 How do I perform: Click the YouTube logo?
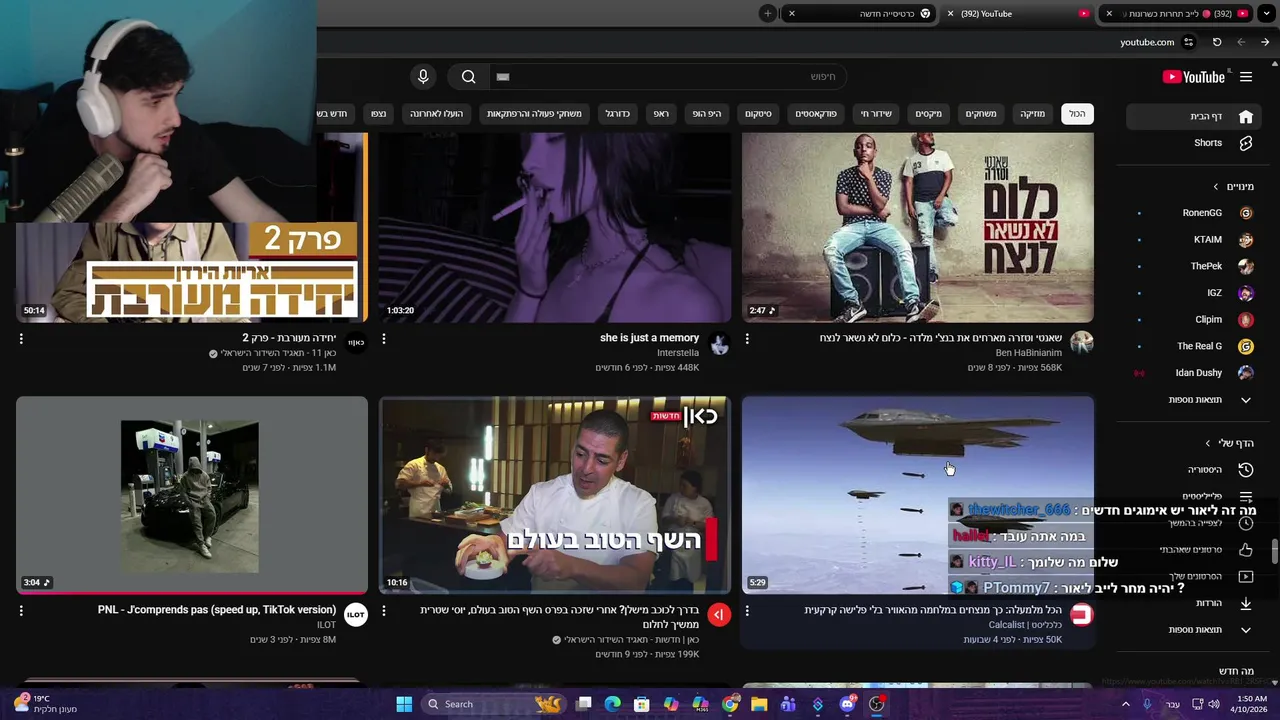(x=1194, y=77)
